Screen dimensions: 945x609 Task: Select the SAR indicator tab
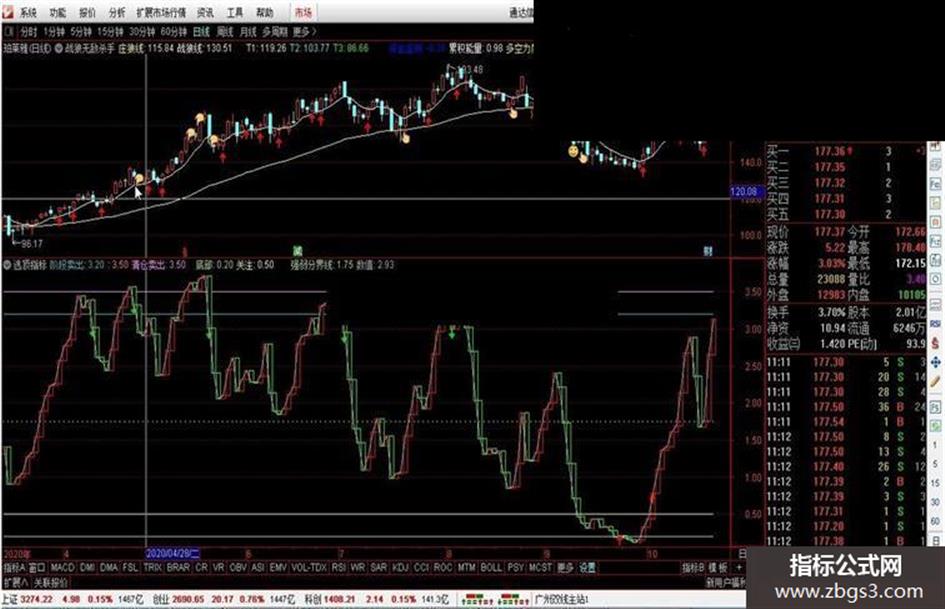point(378,567)
